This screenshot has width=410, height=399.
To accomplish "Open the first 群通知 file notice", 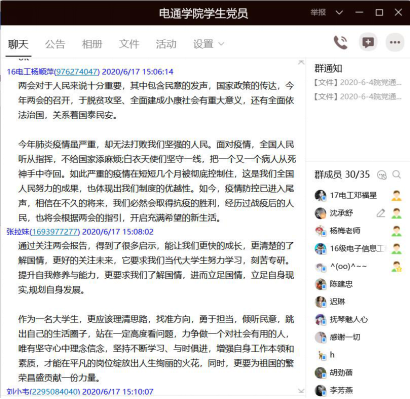I will [x=358, y=82].
